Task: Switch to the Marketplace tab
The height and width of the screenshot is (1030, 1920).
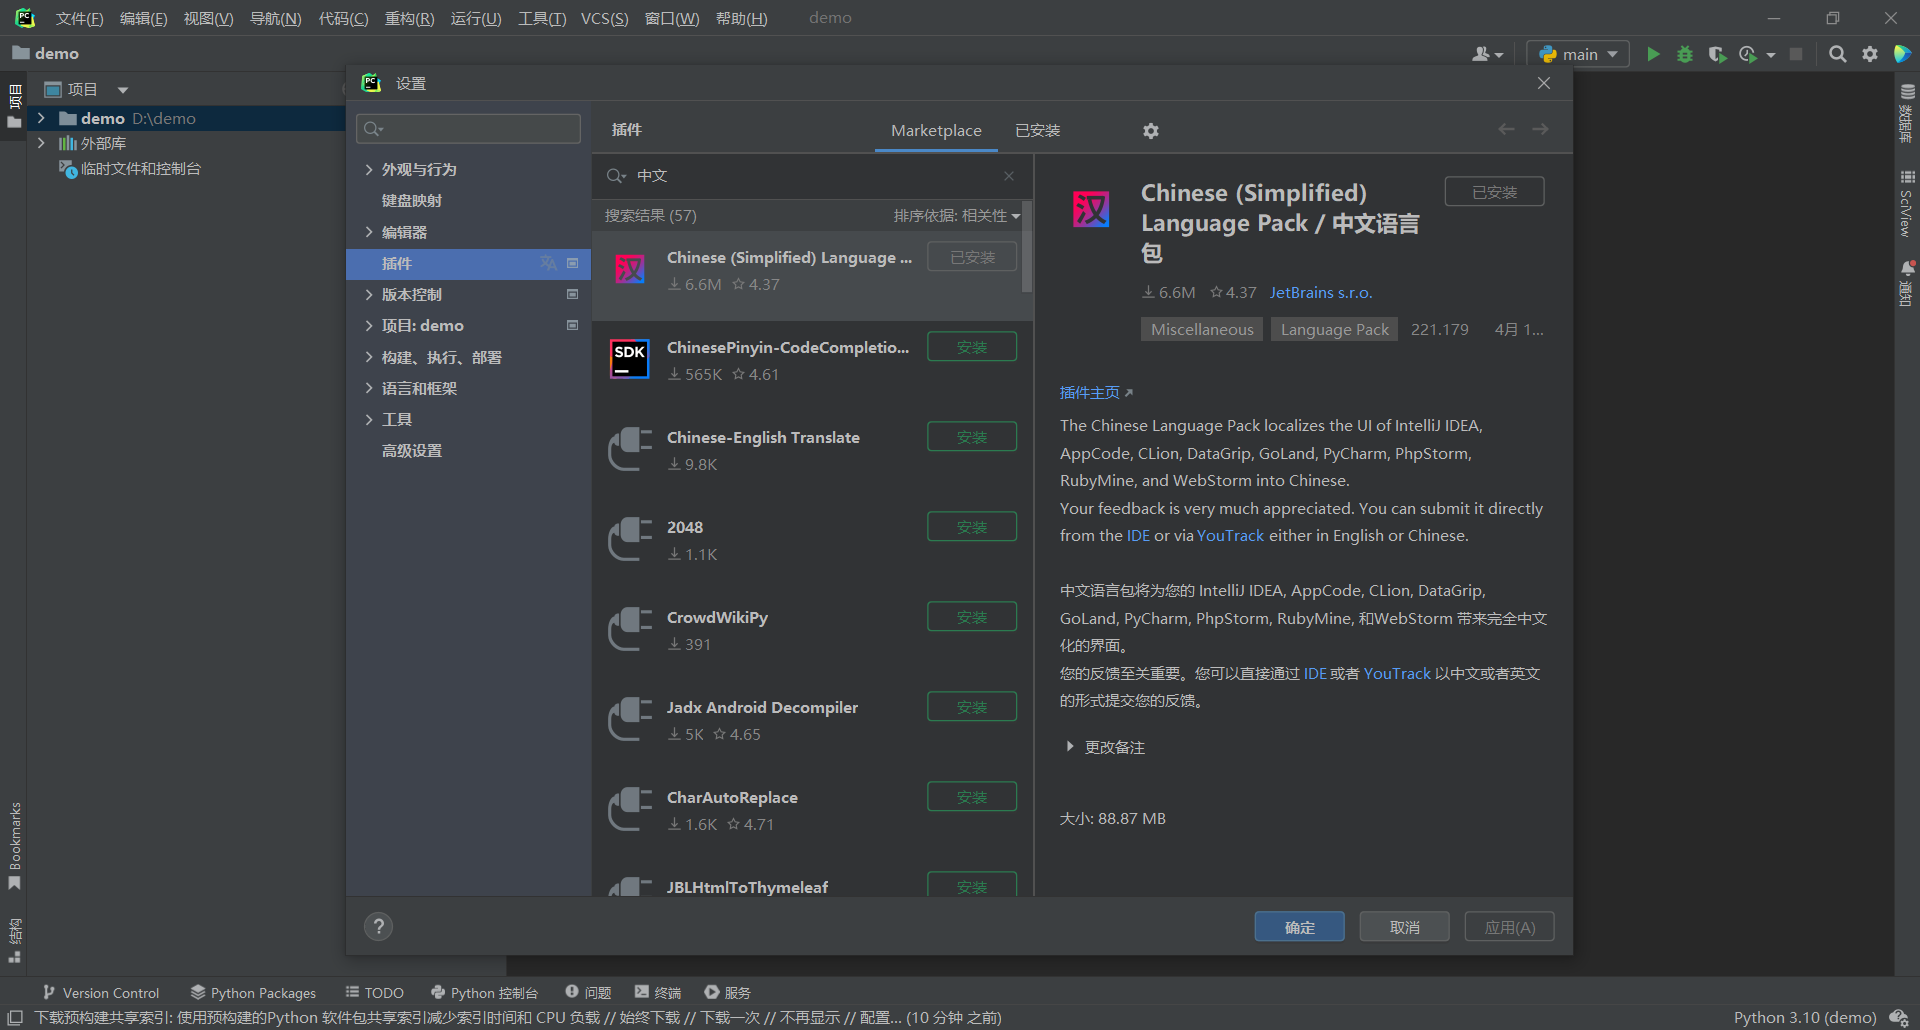Action: [936, 131]
